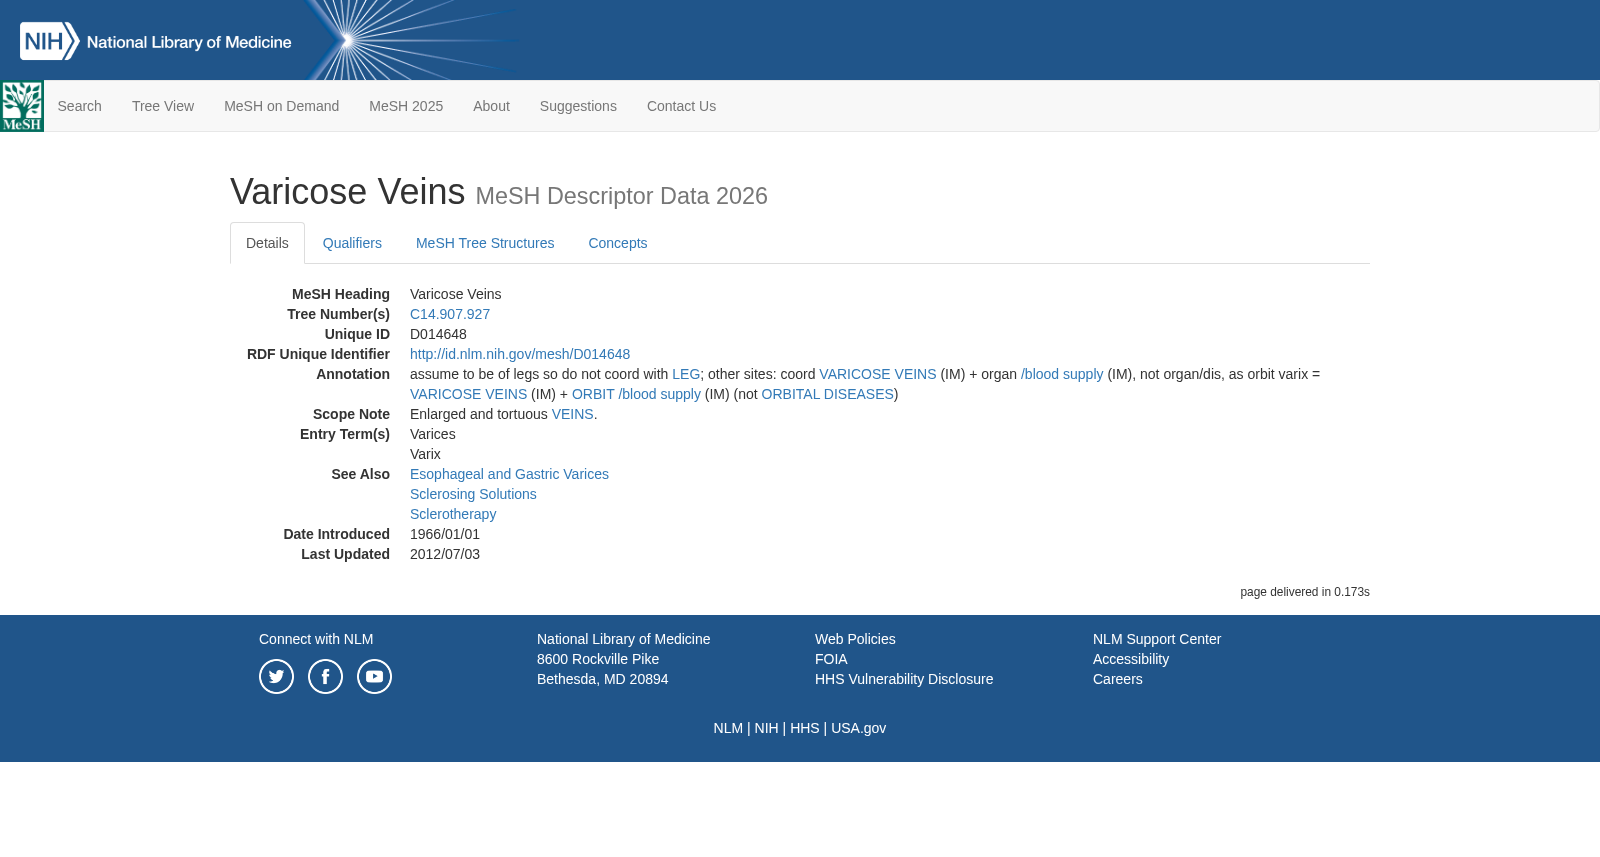Screen dimensions: 1600x857
Task: Click the USA.gov footer link
Action: pyautogui.click(x=858, y=728)
